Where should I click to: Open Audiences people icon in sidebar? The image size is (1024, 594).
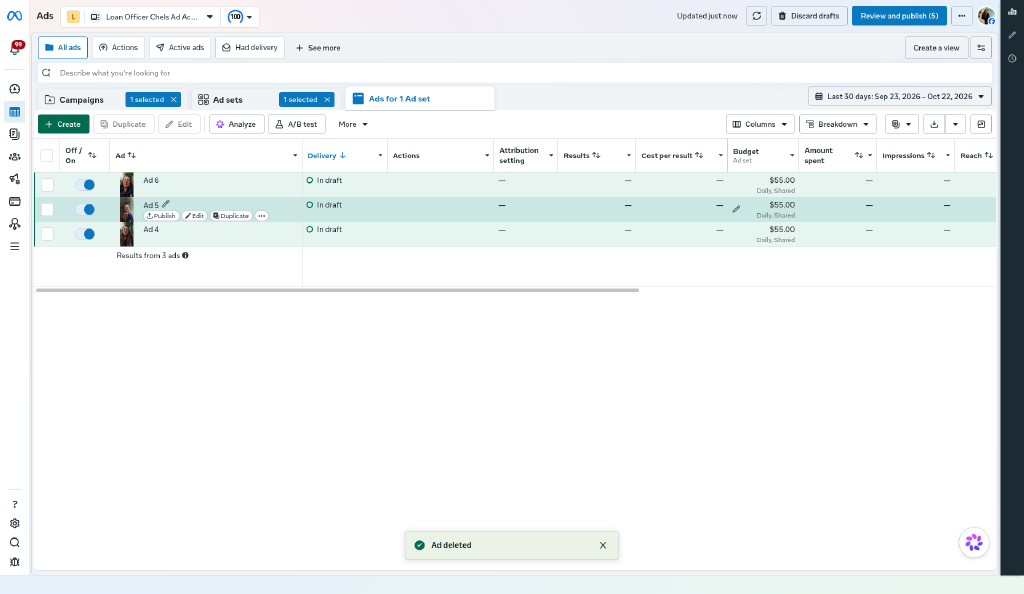(x=14, y=157)
